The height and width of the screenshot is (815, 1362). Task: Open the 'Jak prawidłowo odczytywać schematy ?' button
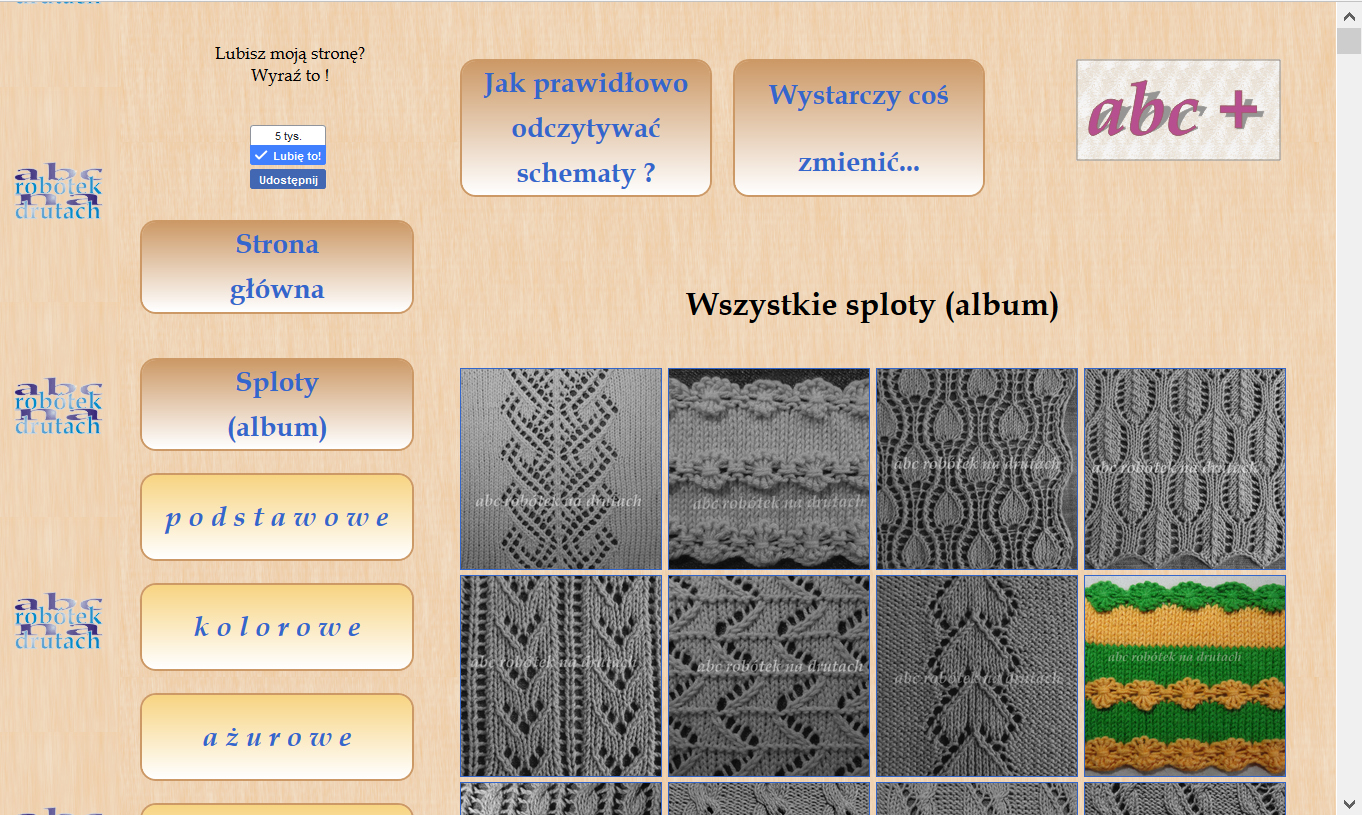[x=586, y=128]
